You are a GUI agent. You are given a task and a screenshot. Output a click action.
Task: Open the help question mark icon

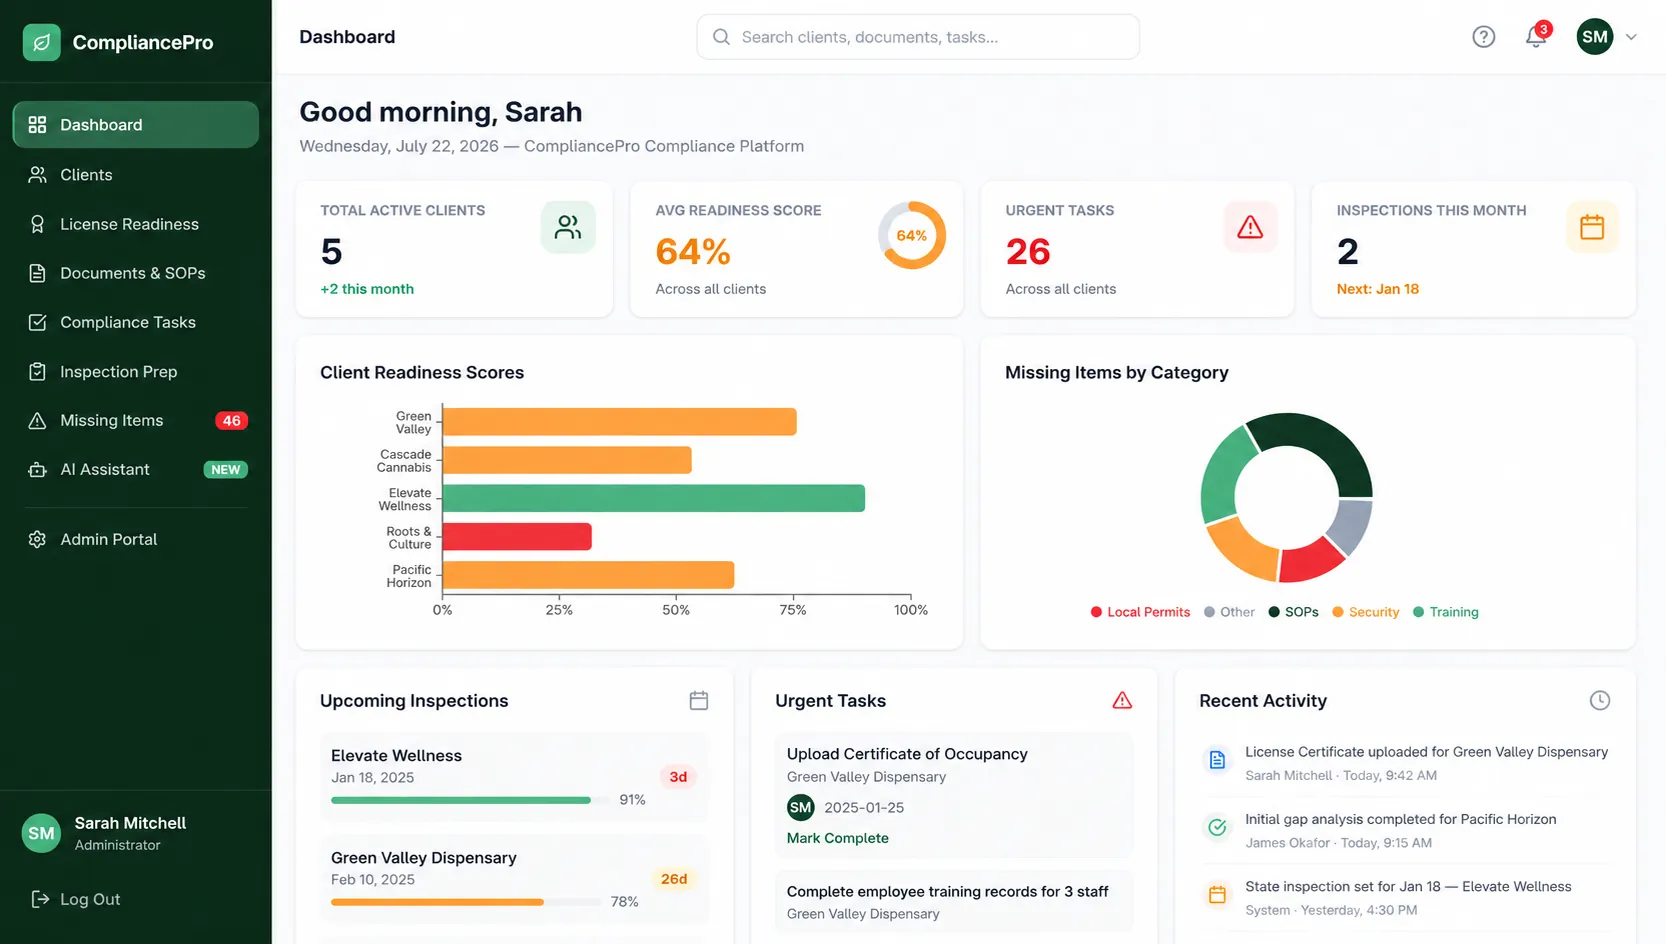1484,37
